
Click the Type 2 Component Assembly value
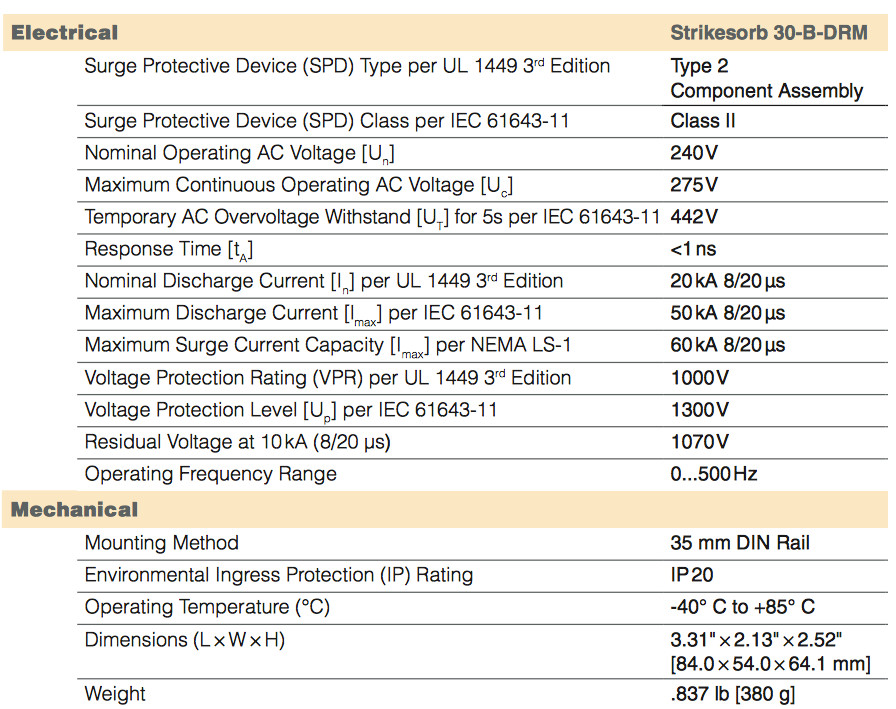(x=766, y=79)
